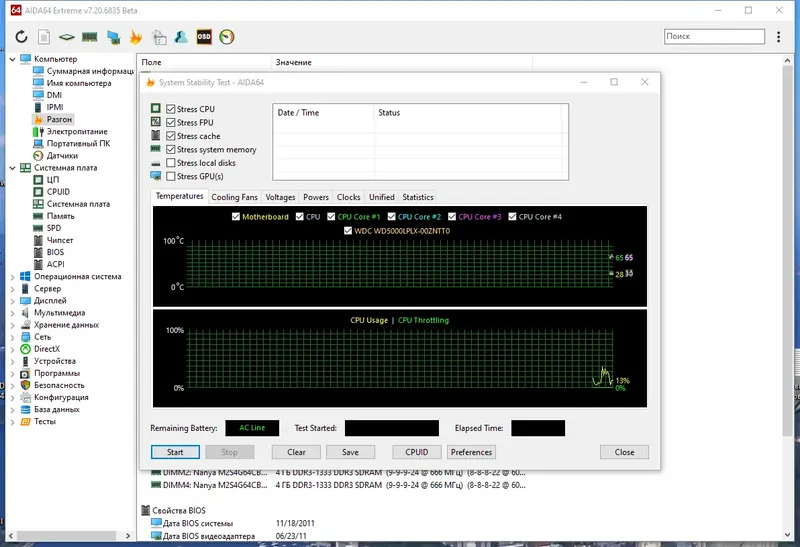Switch to Voltages tab
This screenshot has width=800, height=547.
(x=280, y=197)
